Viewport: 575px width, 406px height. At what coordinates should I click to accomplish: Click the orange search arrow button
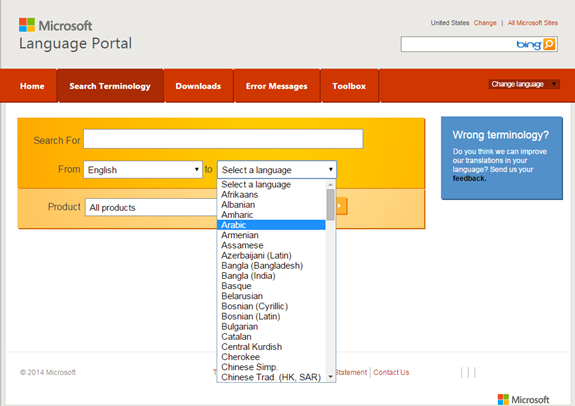pos(341,206)
